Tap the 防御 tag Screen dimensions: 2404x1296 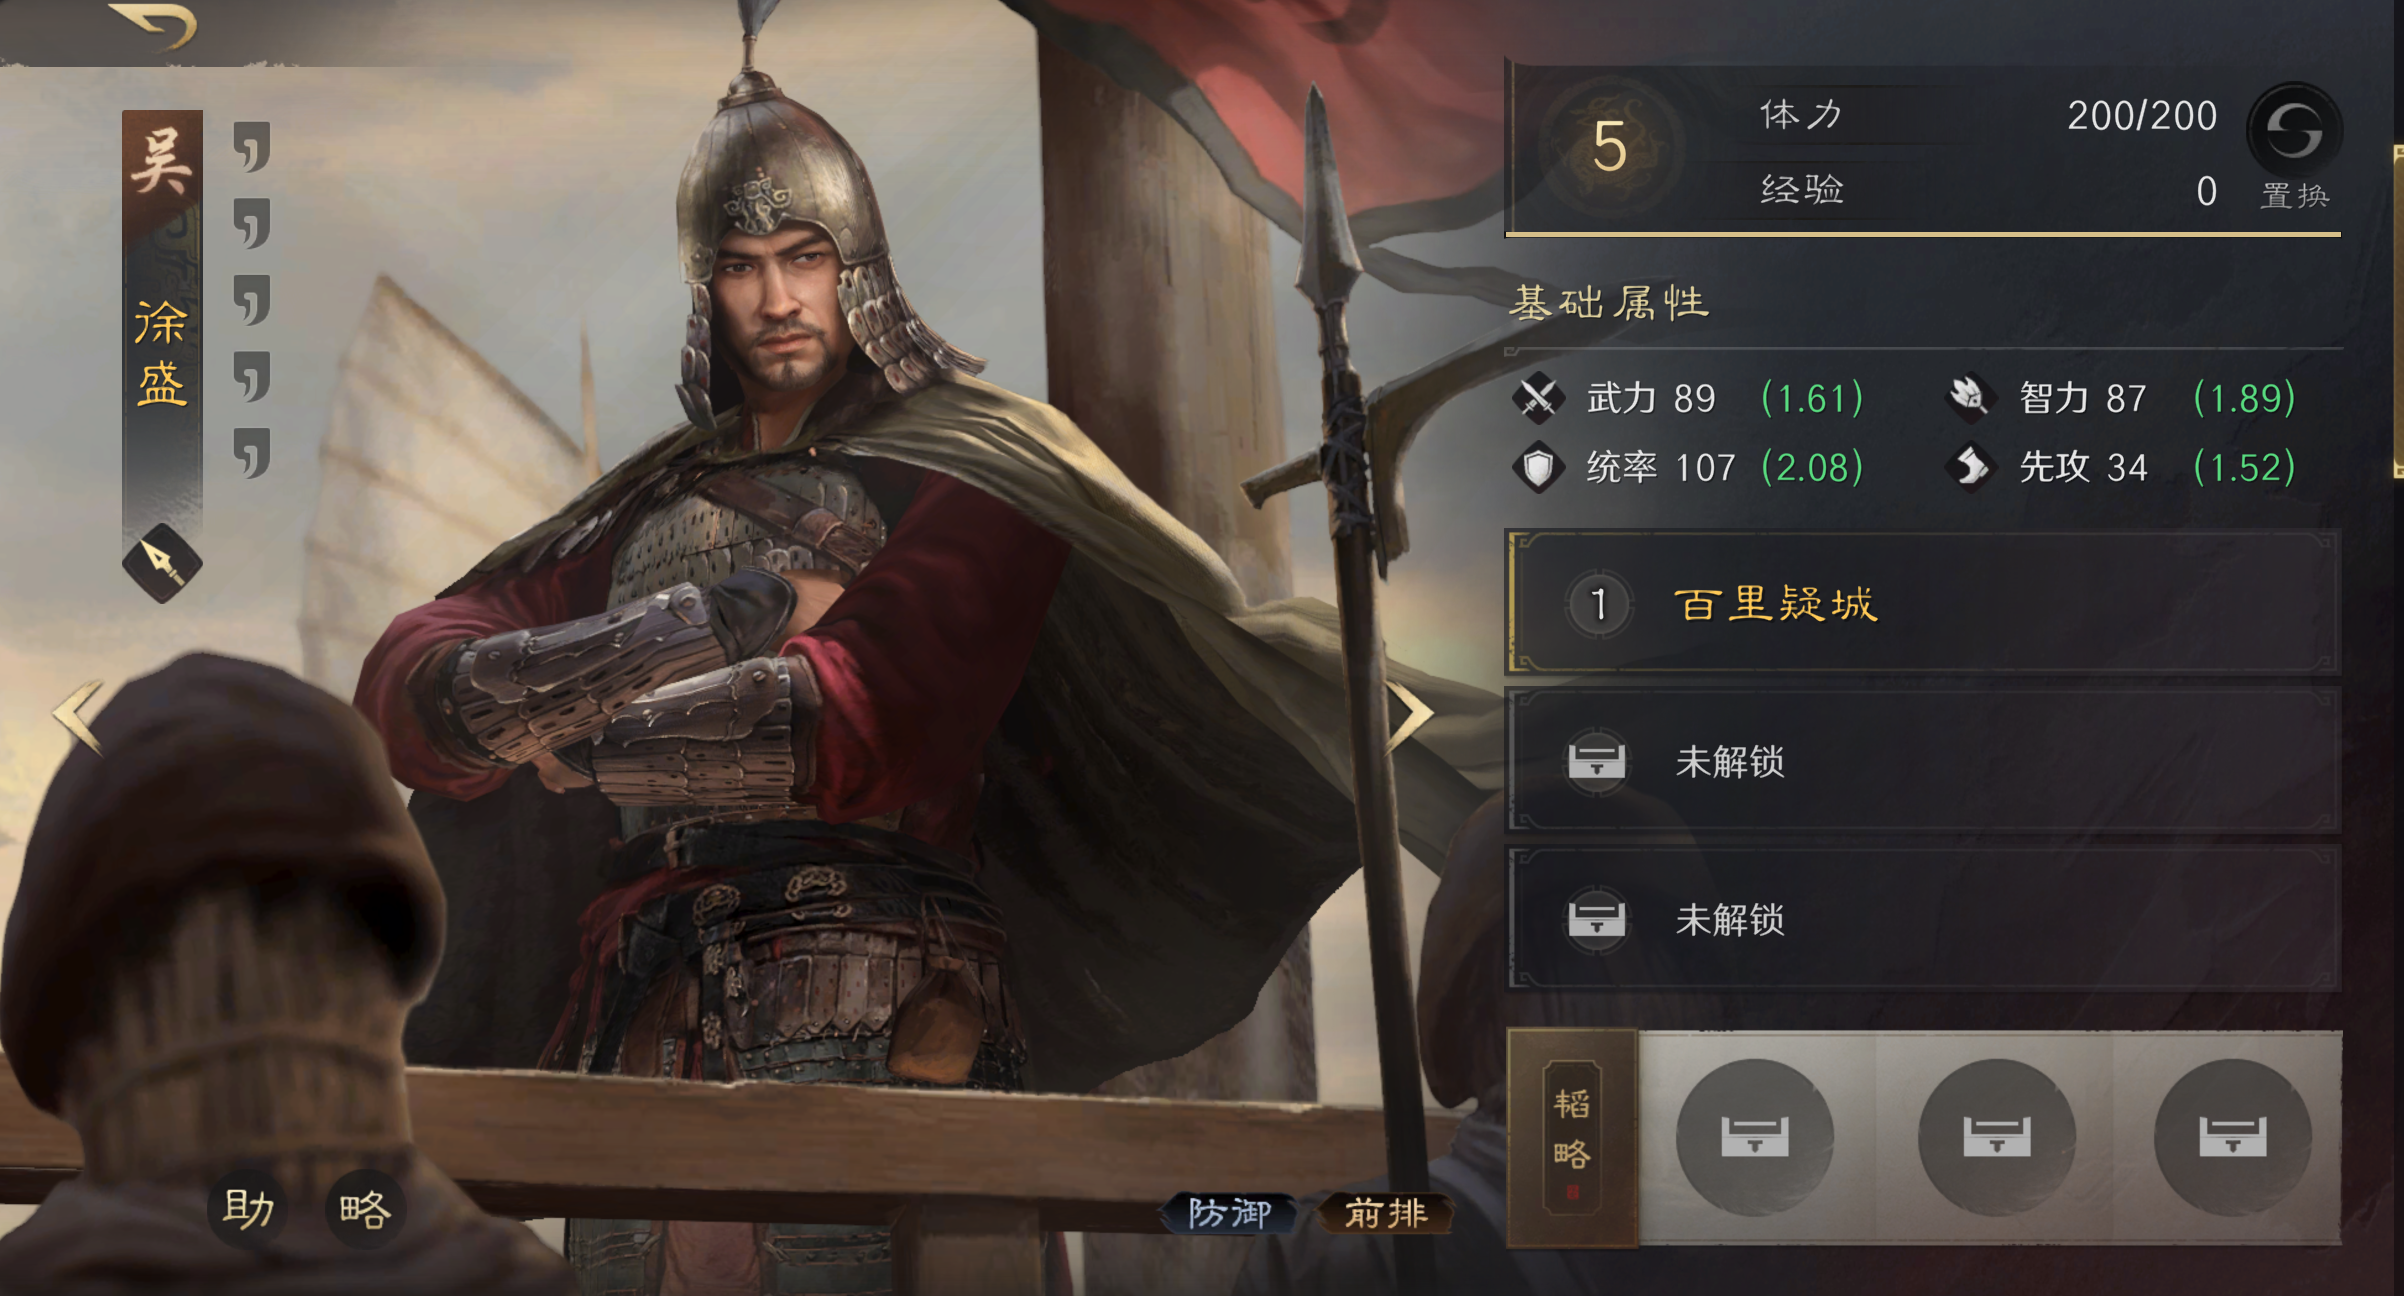[x=1229, y=1213]
